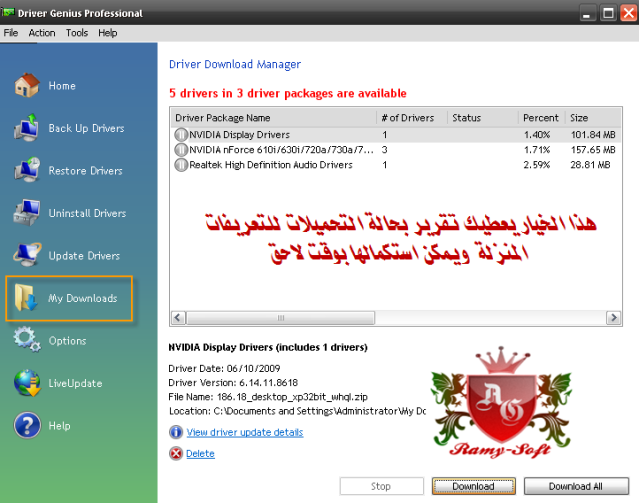
Task: Click the horizontal scrollbar thumb
Action: tap(280, 318)
